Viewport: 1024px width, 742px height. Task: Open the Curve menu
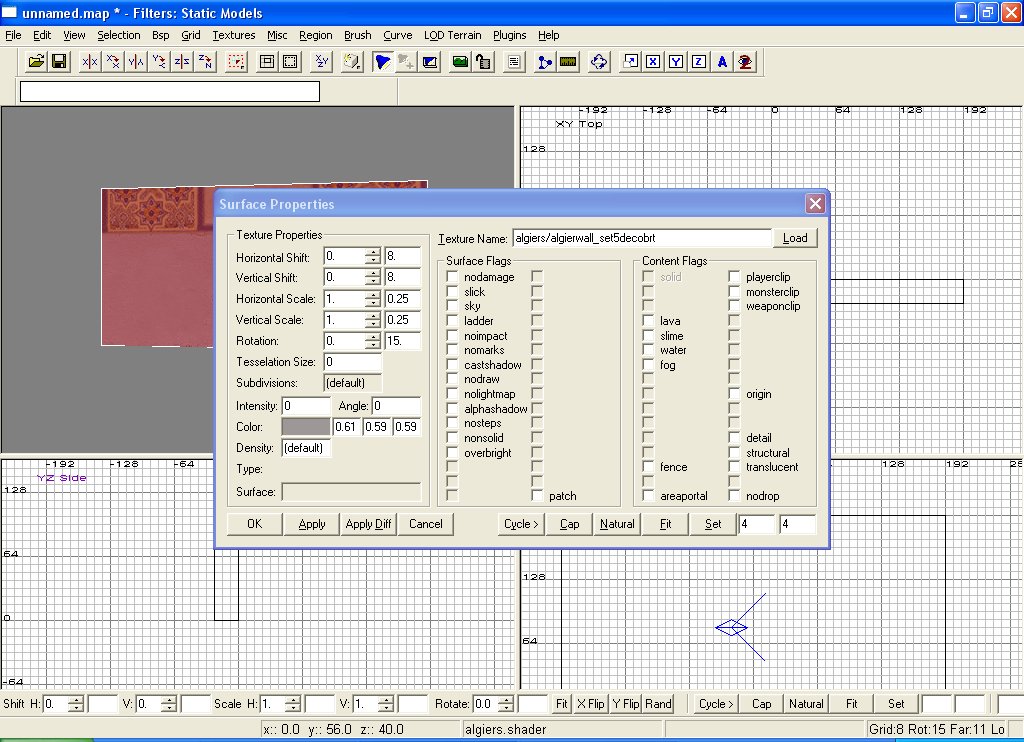[397, 35]
